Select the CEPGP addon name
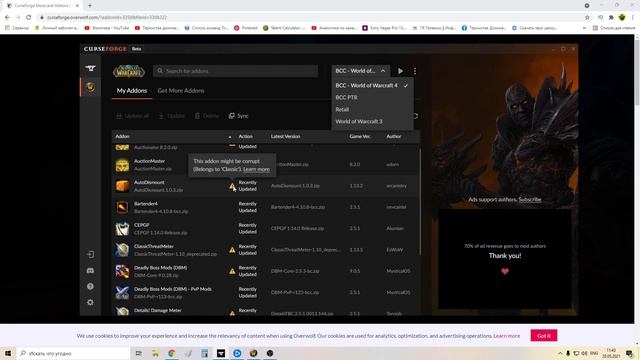 [x=142, y=225]
